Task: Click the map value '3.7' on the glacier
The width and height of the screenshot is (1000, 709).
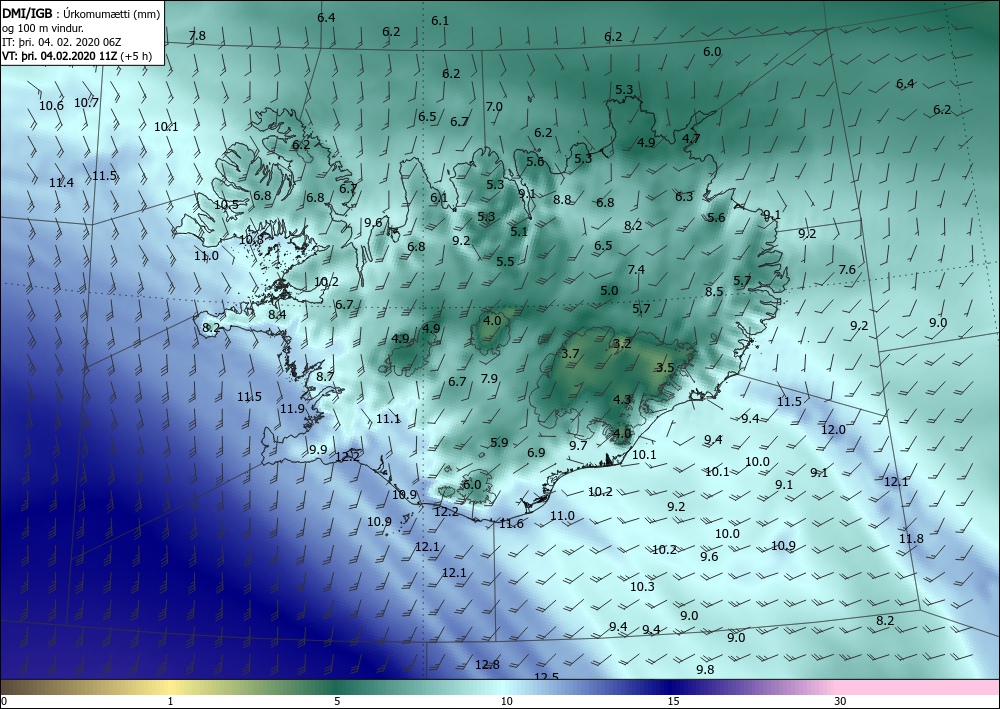Action: [x=570, y=354]
